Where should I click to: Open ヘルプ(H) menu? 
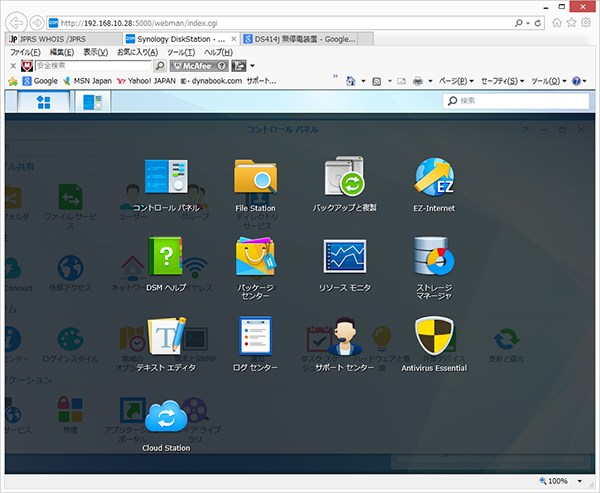point(218,52)
